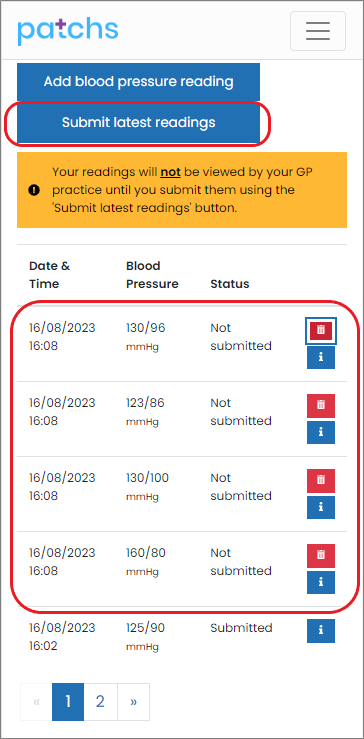Click the Date & Time column header
The height and width of the screenshot is (739, 364).
coord(49,275)
